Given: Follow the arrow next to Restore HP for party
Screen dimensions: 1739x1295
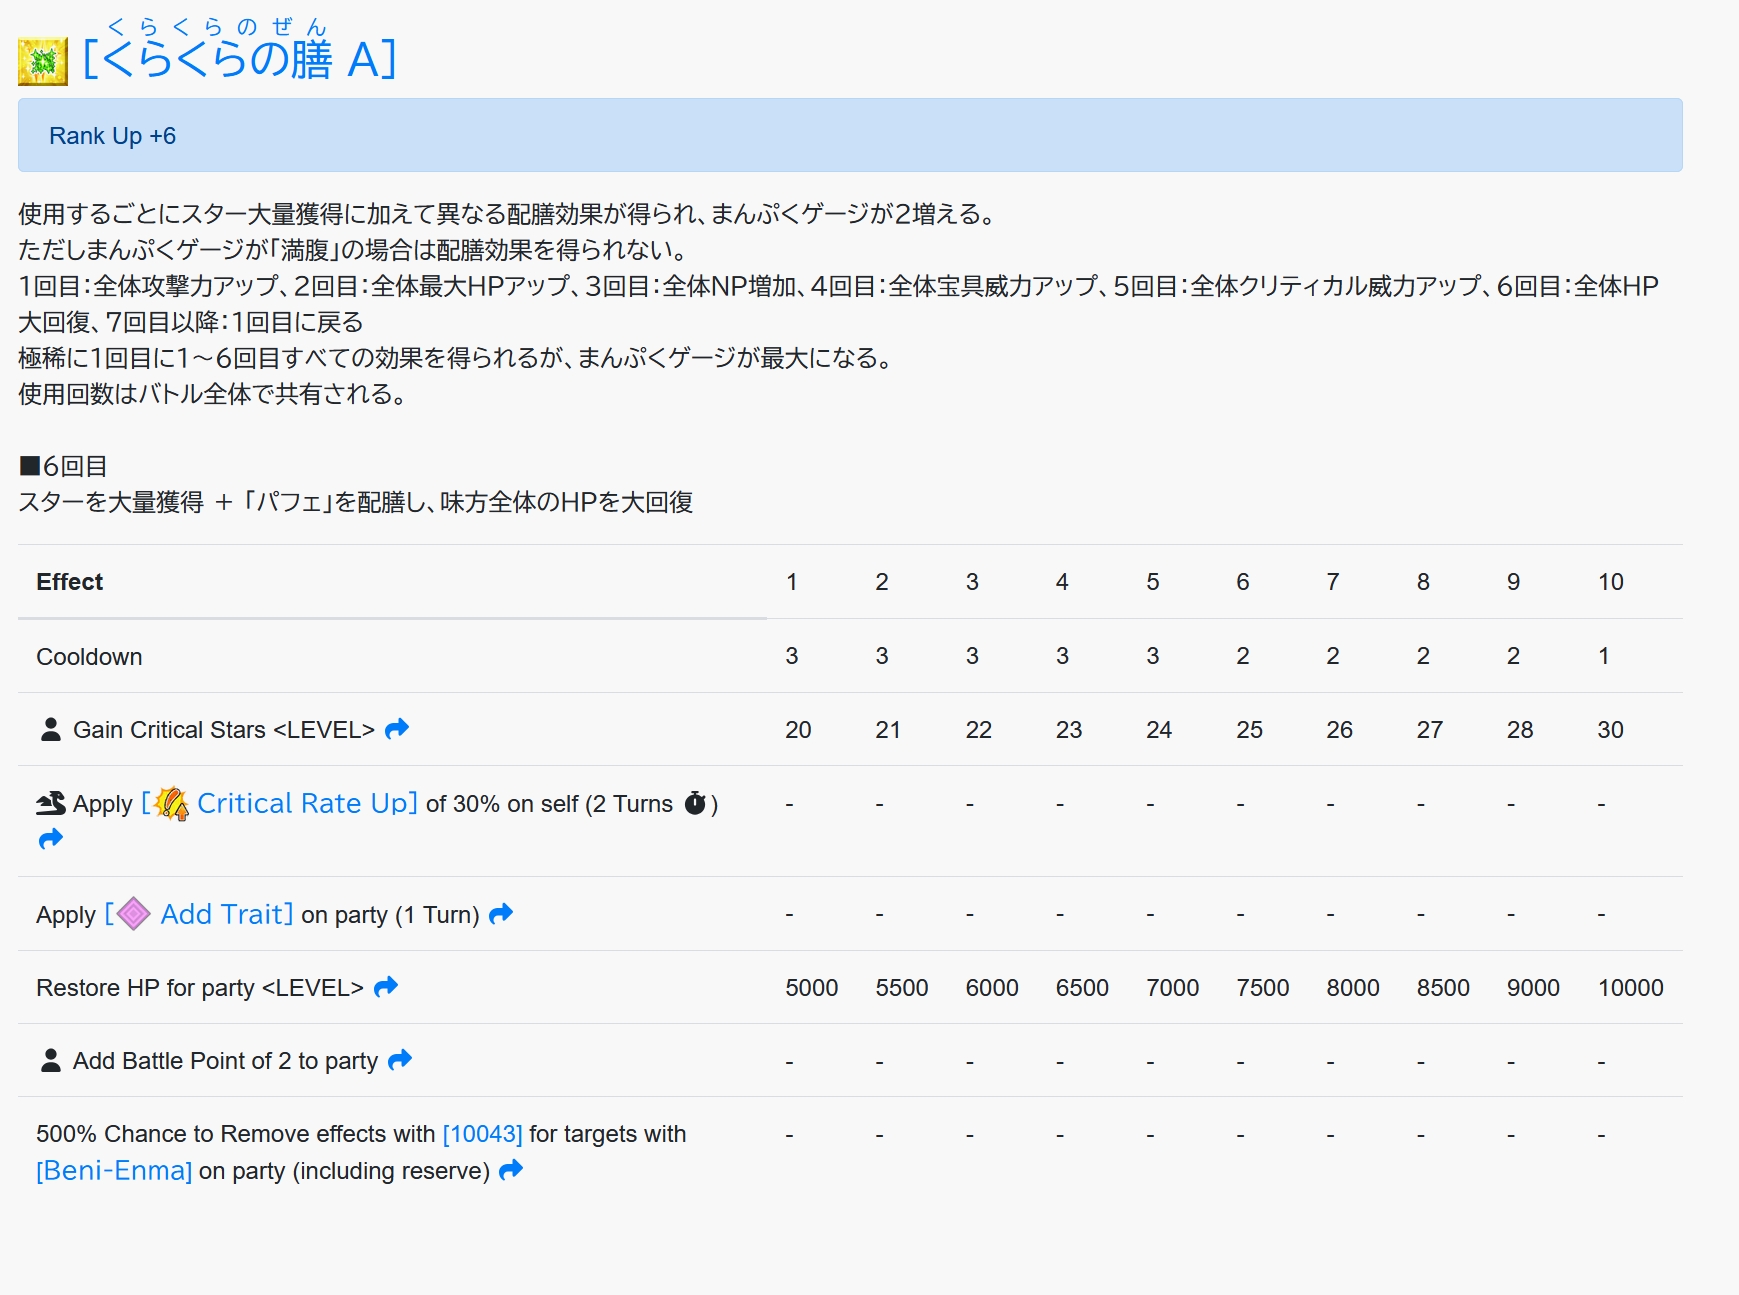Looking at the screenshot, I should [x=386, y=987].
